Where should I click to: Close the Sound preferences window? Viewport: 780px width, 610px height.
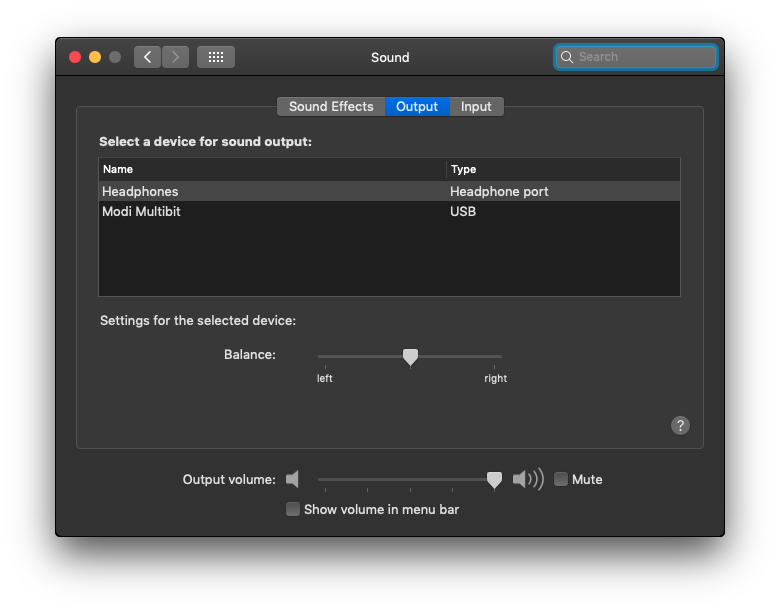(x=75, y=57)
